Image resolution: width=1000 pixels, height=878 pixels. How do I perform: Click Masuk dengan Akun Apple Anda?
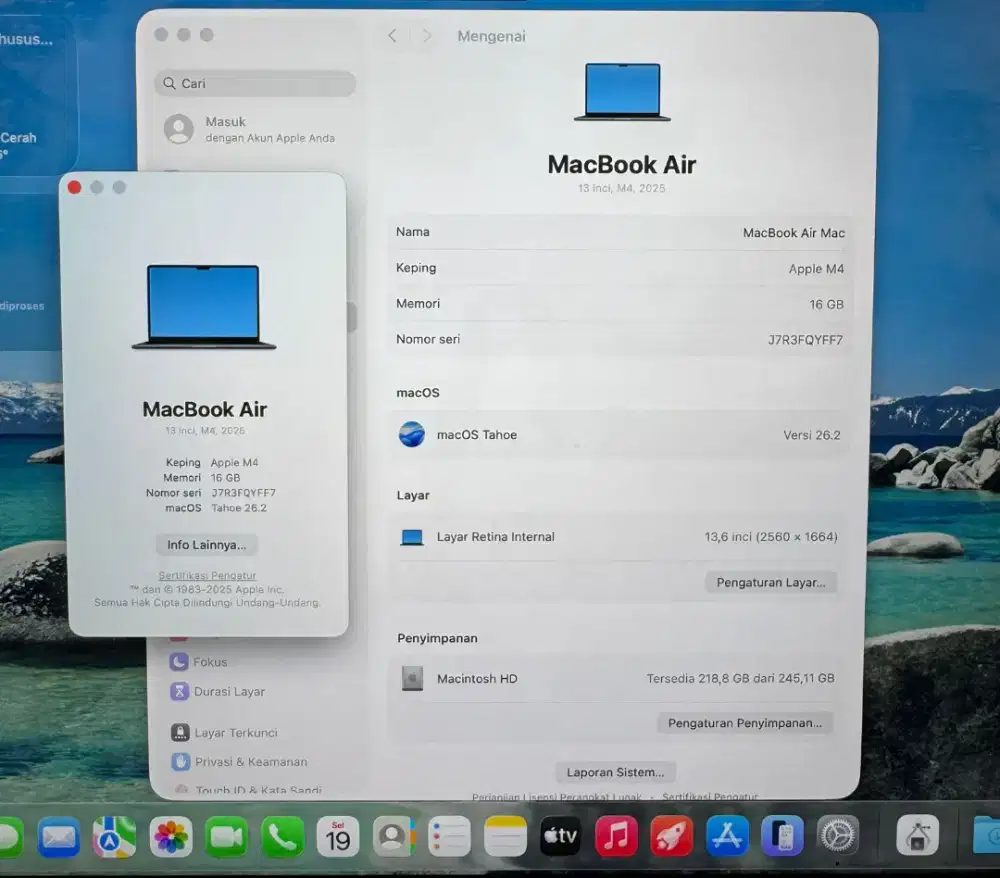click(250, 129)
